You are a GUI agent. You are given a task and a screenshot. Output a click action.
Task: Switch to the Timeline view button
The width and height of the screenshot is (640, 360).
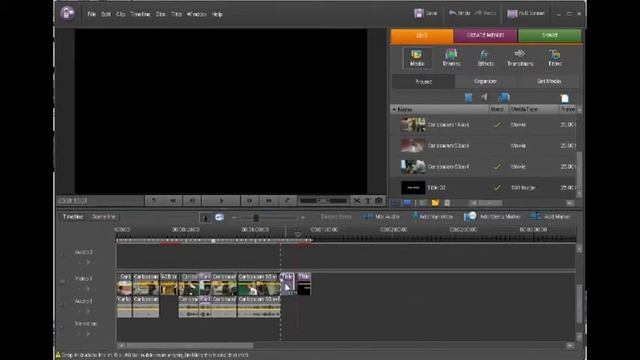pyautogui.click(x=73, y=217)
